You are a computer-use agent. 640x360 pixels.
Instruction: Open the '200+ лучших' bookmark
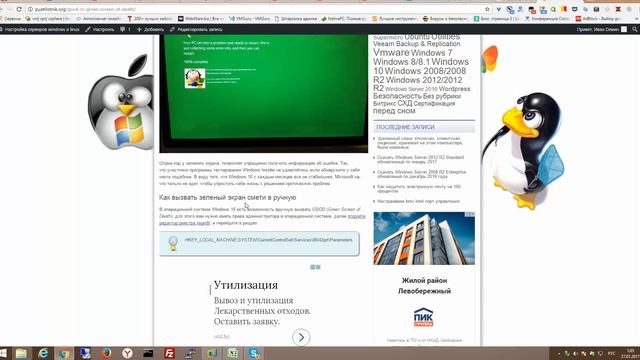click(150, 19)
